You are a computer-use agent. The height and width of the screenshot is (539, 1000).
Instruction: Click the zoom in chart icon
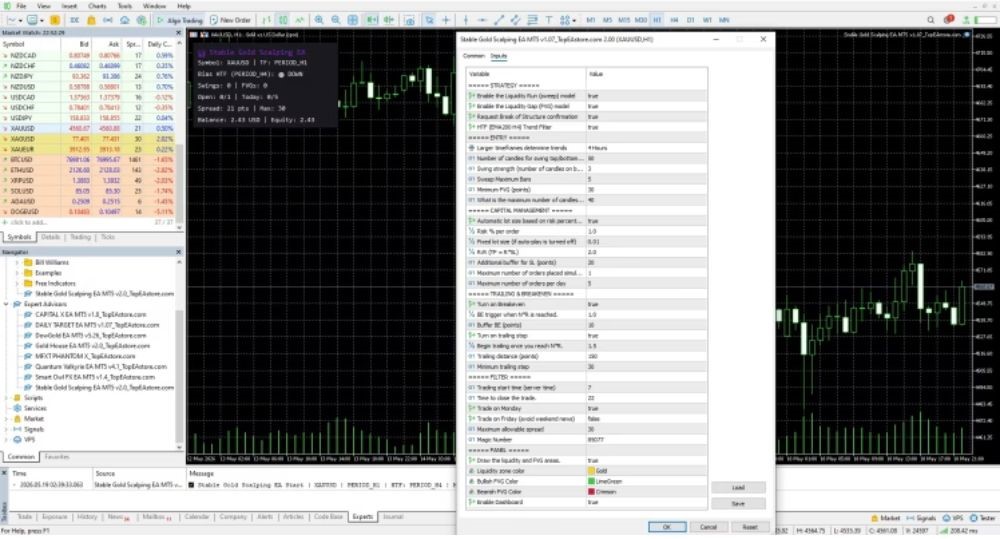coord(319,20)
